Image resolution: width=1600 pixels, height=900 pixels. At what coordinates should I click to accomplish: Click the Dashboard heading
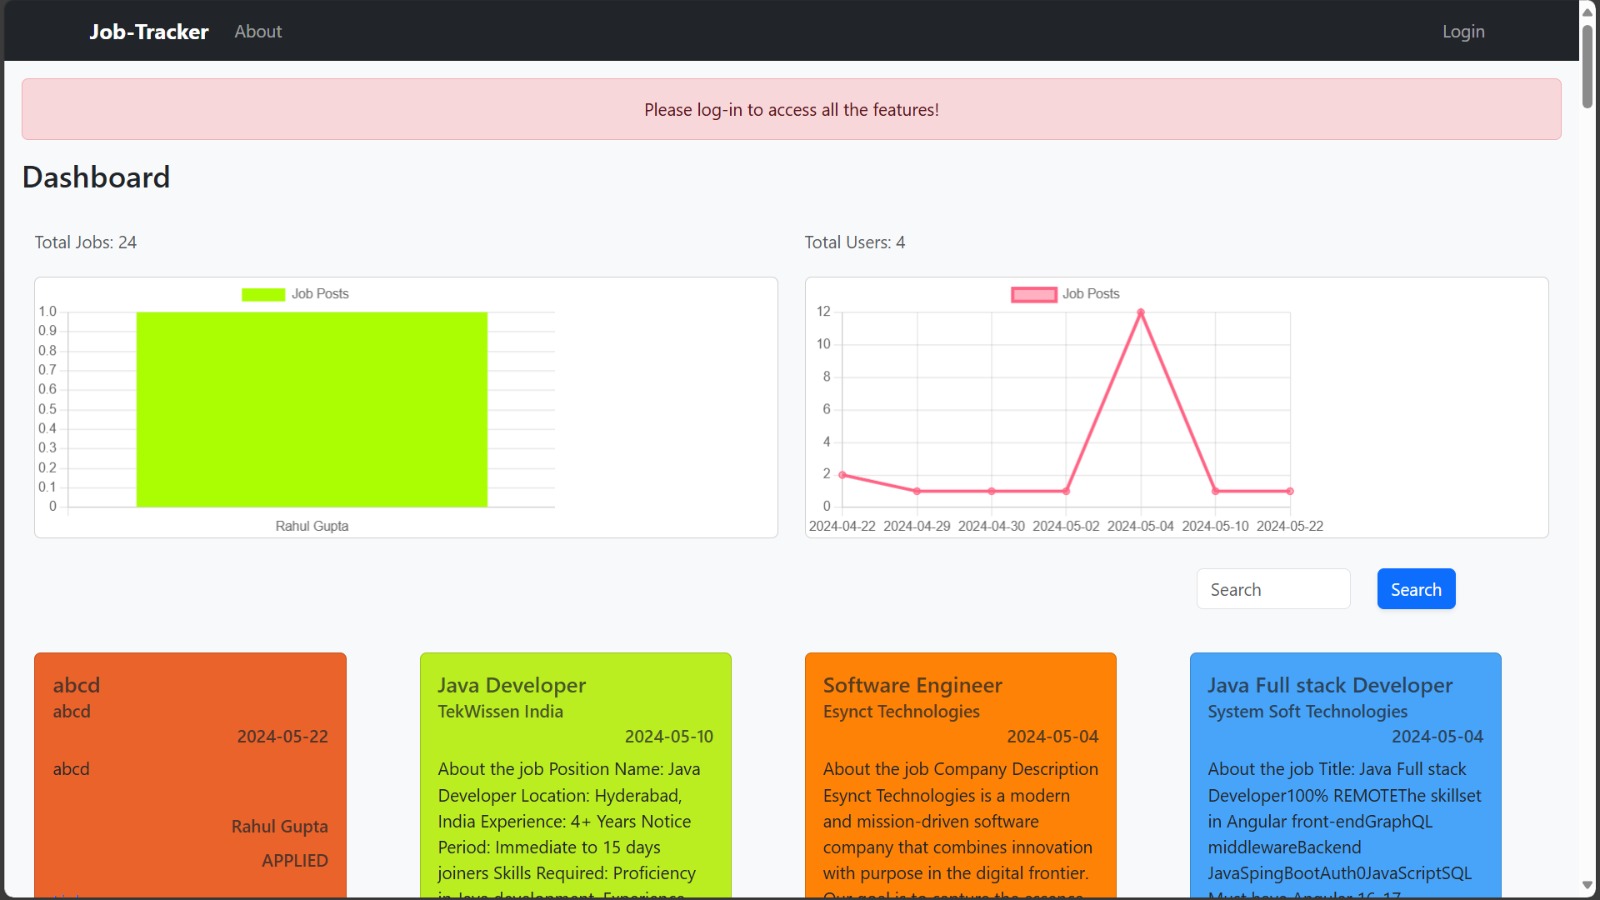click(96, 177)
